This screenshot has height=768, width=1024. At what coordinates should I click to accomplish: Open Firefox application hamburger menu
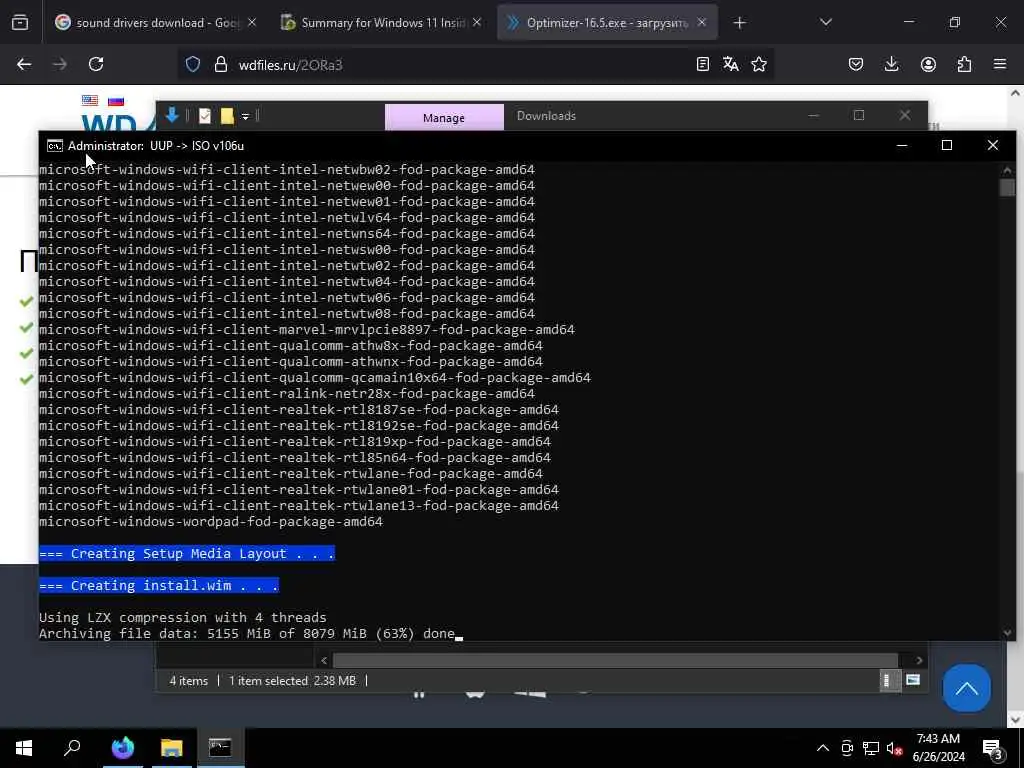tap(1000, 64)
